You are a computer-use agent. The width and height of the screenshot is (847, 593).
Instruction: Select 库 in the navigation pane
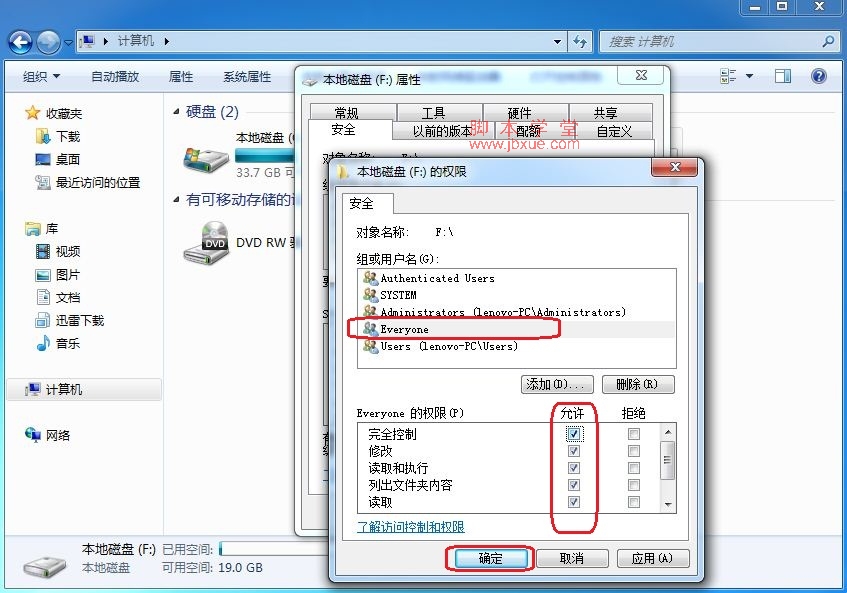point(42,228)
